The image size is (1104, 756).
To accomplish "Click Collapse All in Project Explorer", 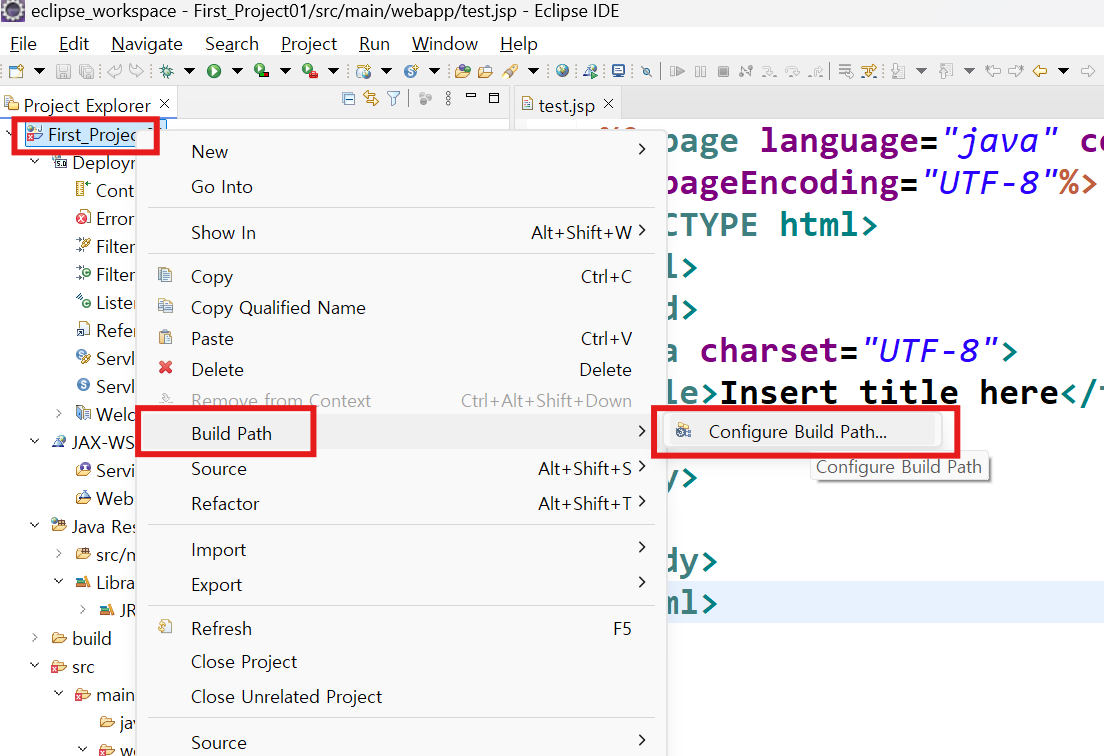I will coord(348,99).
